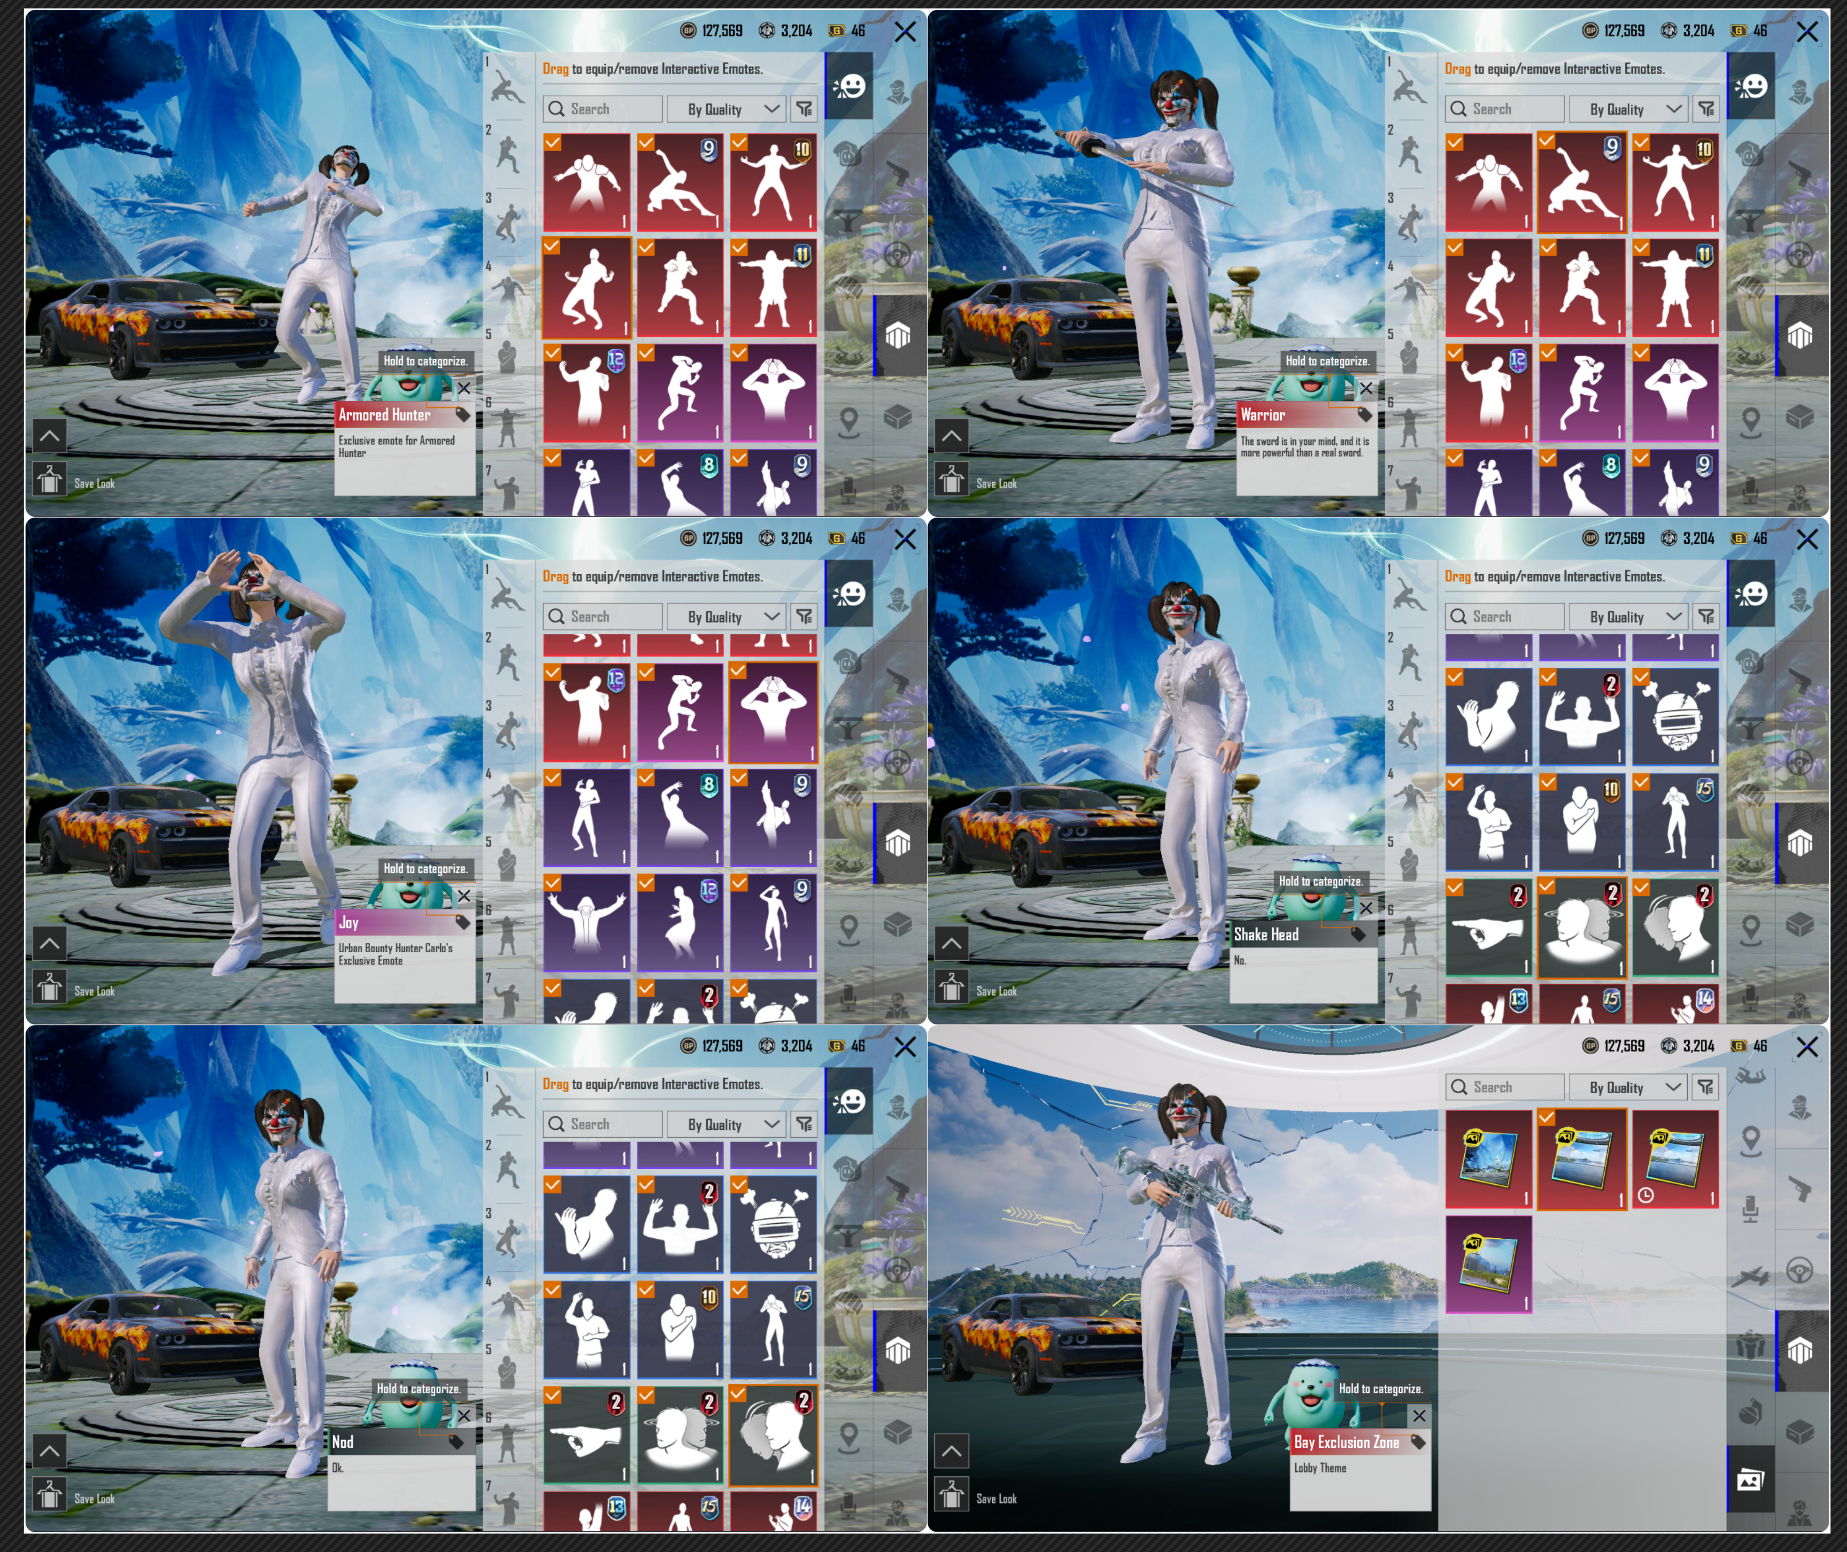Image resolution: width=1847 pixels, height=1552 pixels.
Task: Click the tag icon on the Nod tooltip
Action: pyautogui.click(x=456, y=1442)
